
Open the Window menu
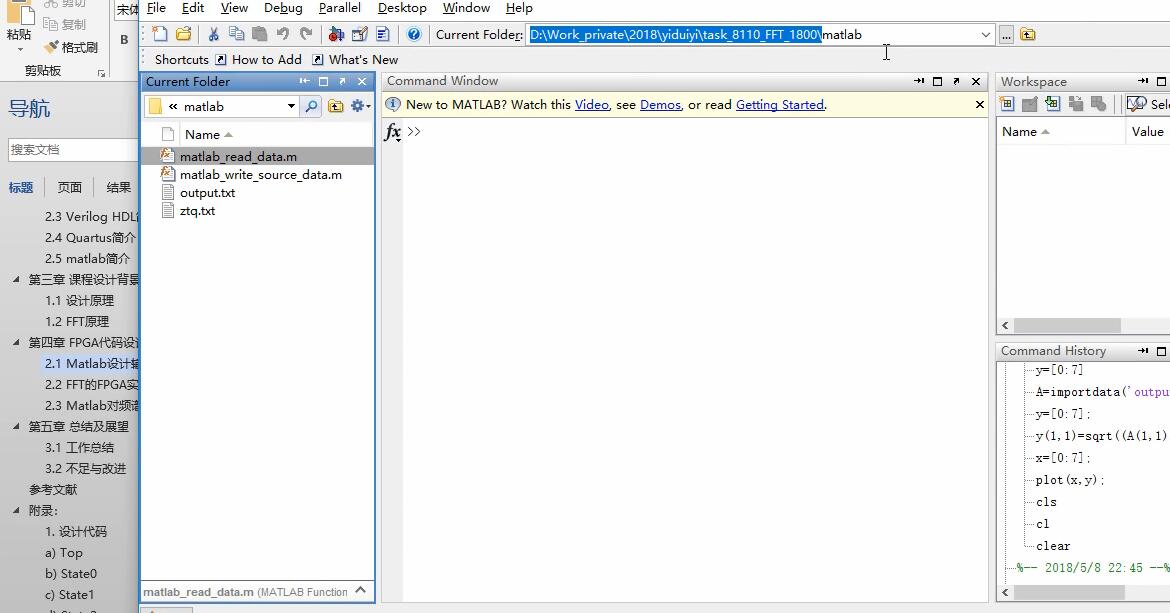[466, 8]
